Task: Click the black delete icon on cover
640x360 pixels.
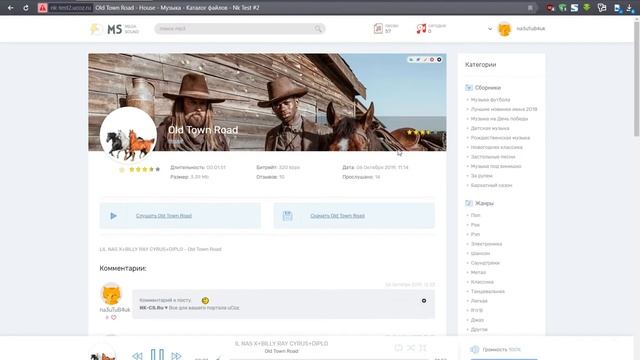Action: [x=439, y=60]
